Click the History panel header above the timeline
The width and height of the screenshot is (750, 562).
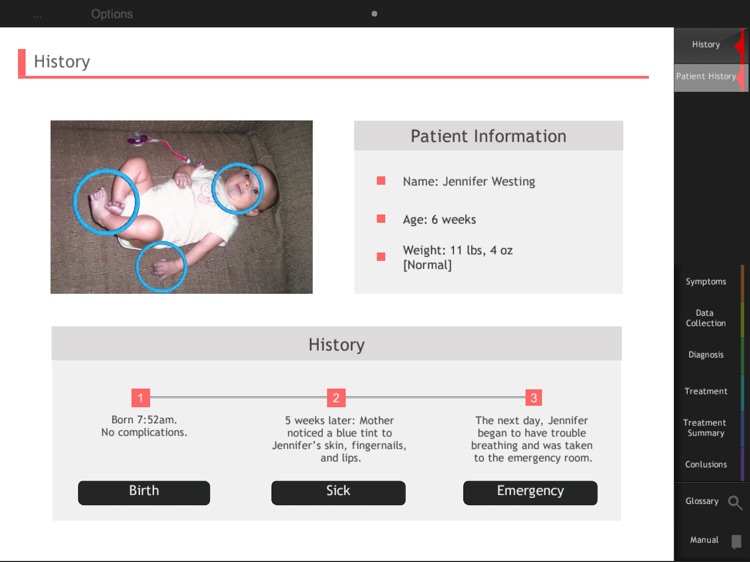point(337,344)
